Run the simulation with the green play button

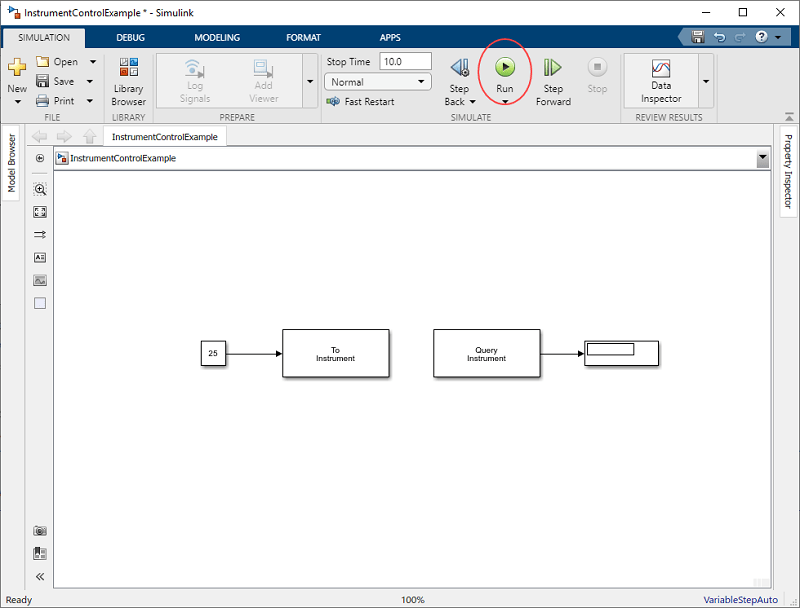coord(505,67)
